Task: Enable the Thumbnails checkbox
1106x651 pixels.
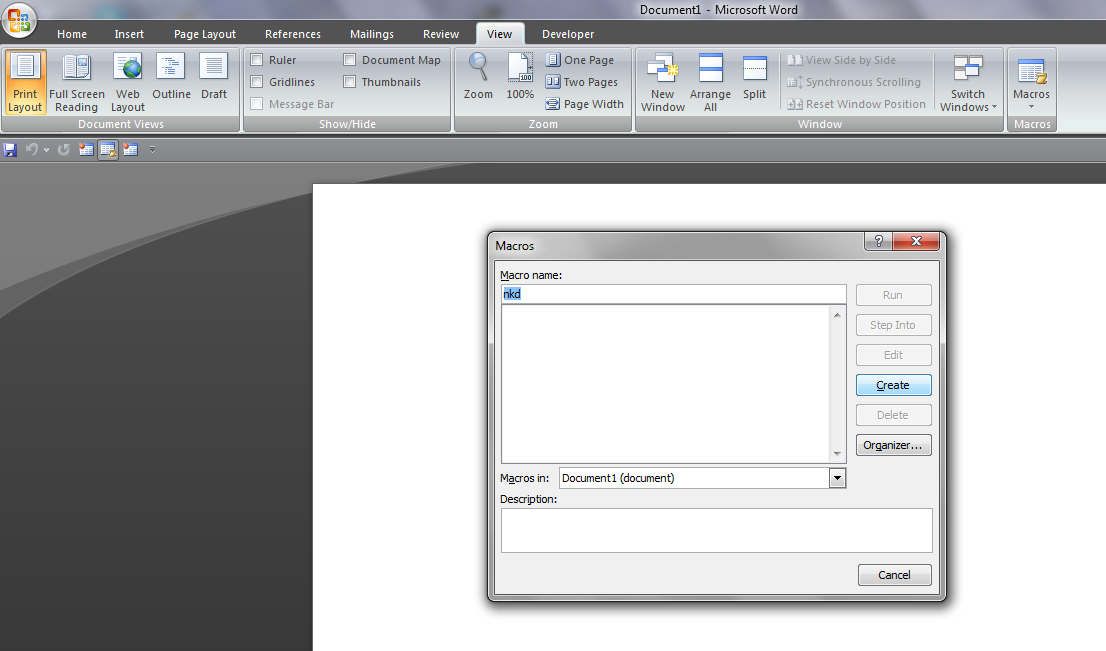Action: [350, 82]
